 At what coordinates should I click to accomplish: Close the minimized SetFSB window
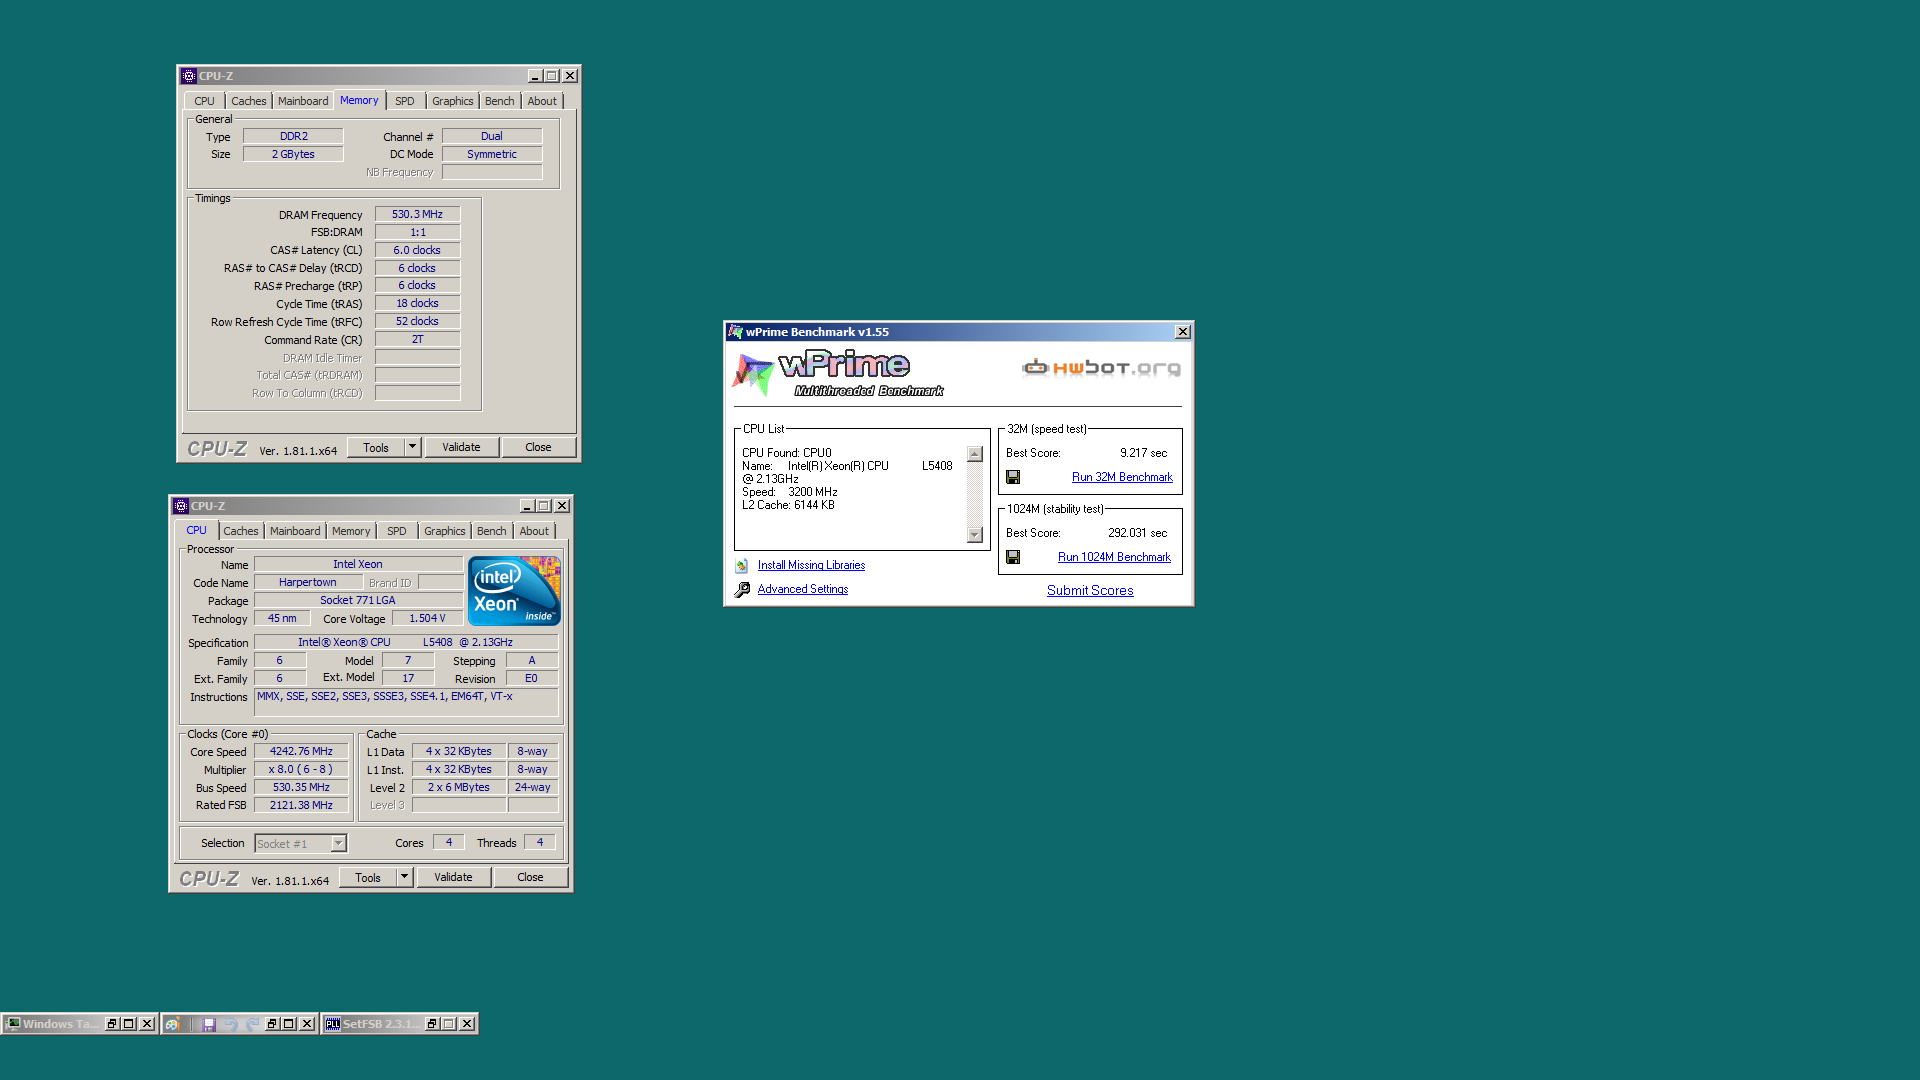[x=467, y=1024]
